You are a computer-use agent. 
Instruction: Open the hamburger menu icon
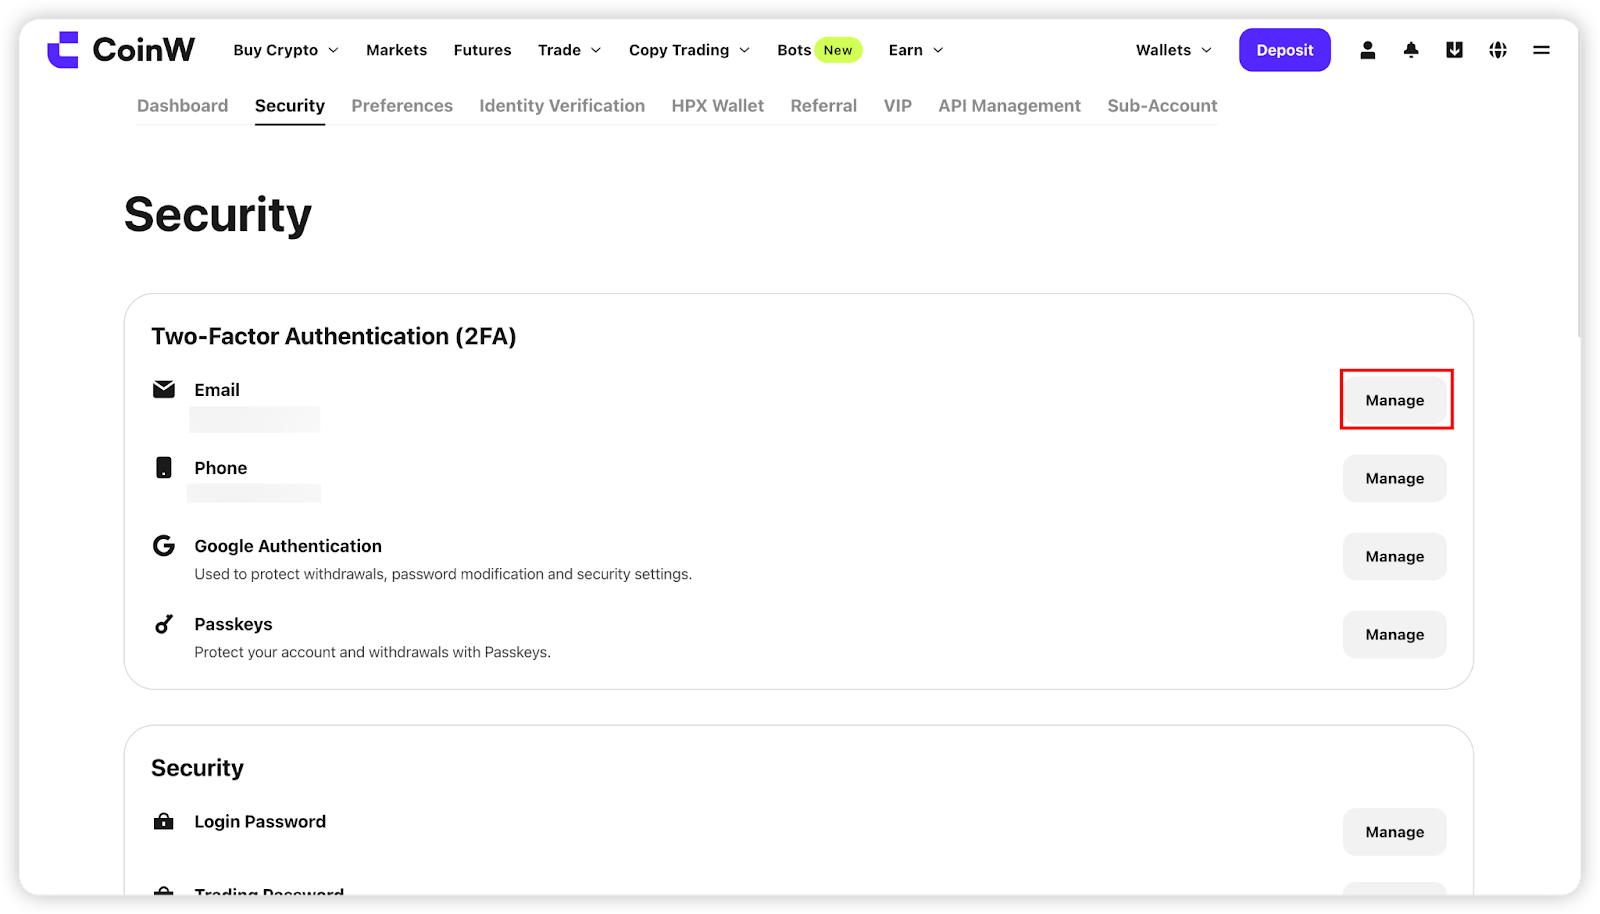coord(1541,50)
